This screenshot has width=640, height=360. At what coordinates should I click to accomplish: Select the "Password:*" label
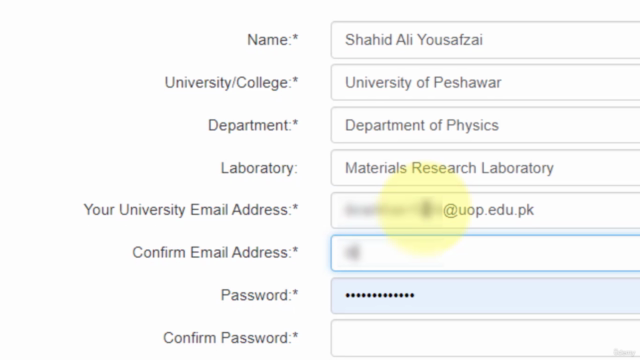pos(260,295)
